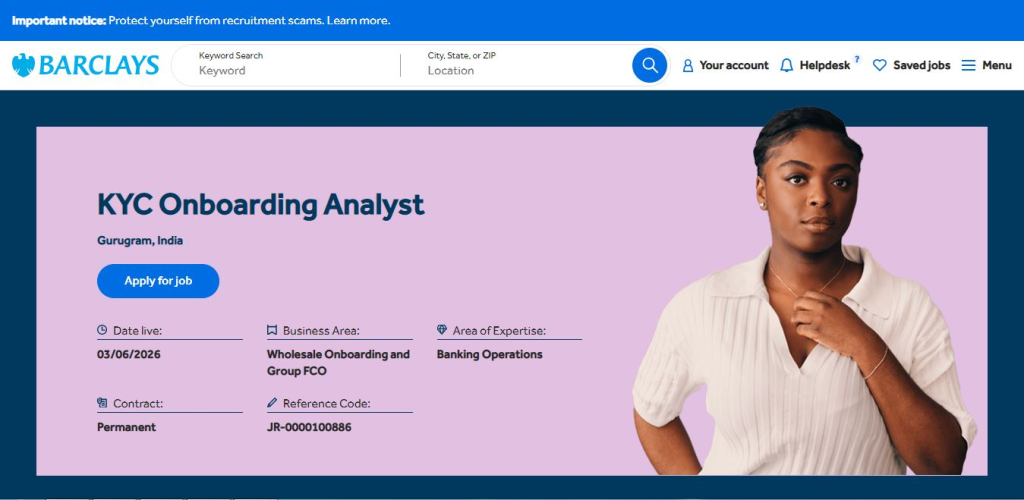Click the Important notice: text
Viewport: 1024px width, 500px height.
[59, 20]
